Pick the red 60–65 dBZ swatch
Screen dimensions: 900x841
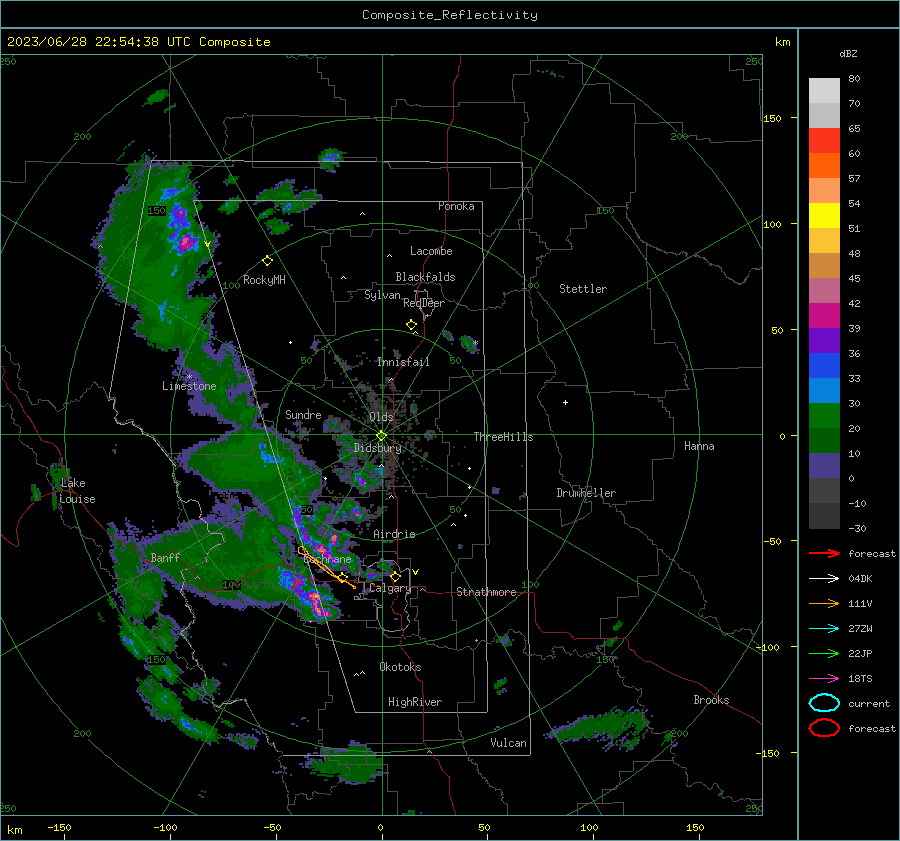[x=824, y=141]
